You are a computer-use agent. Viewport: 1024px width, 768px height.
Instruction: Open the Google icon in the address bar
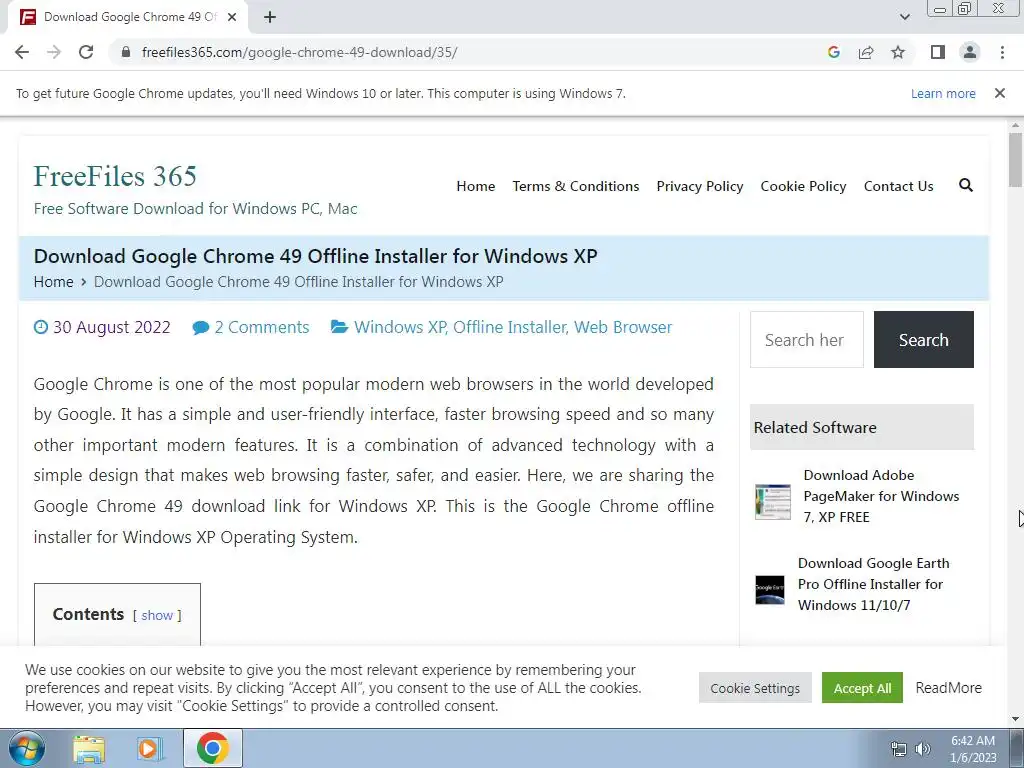(x=833, y=52)
